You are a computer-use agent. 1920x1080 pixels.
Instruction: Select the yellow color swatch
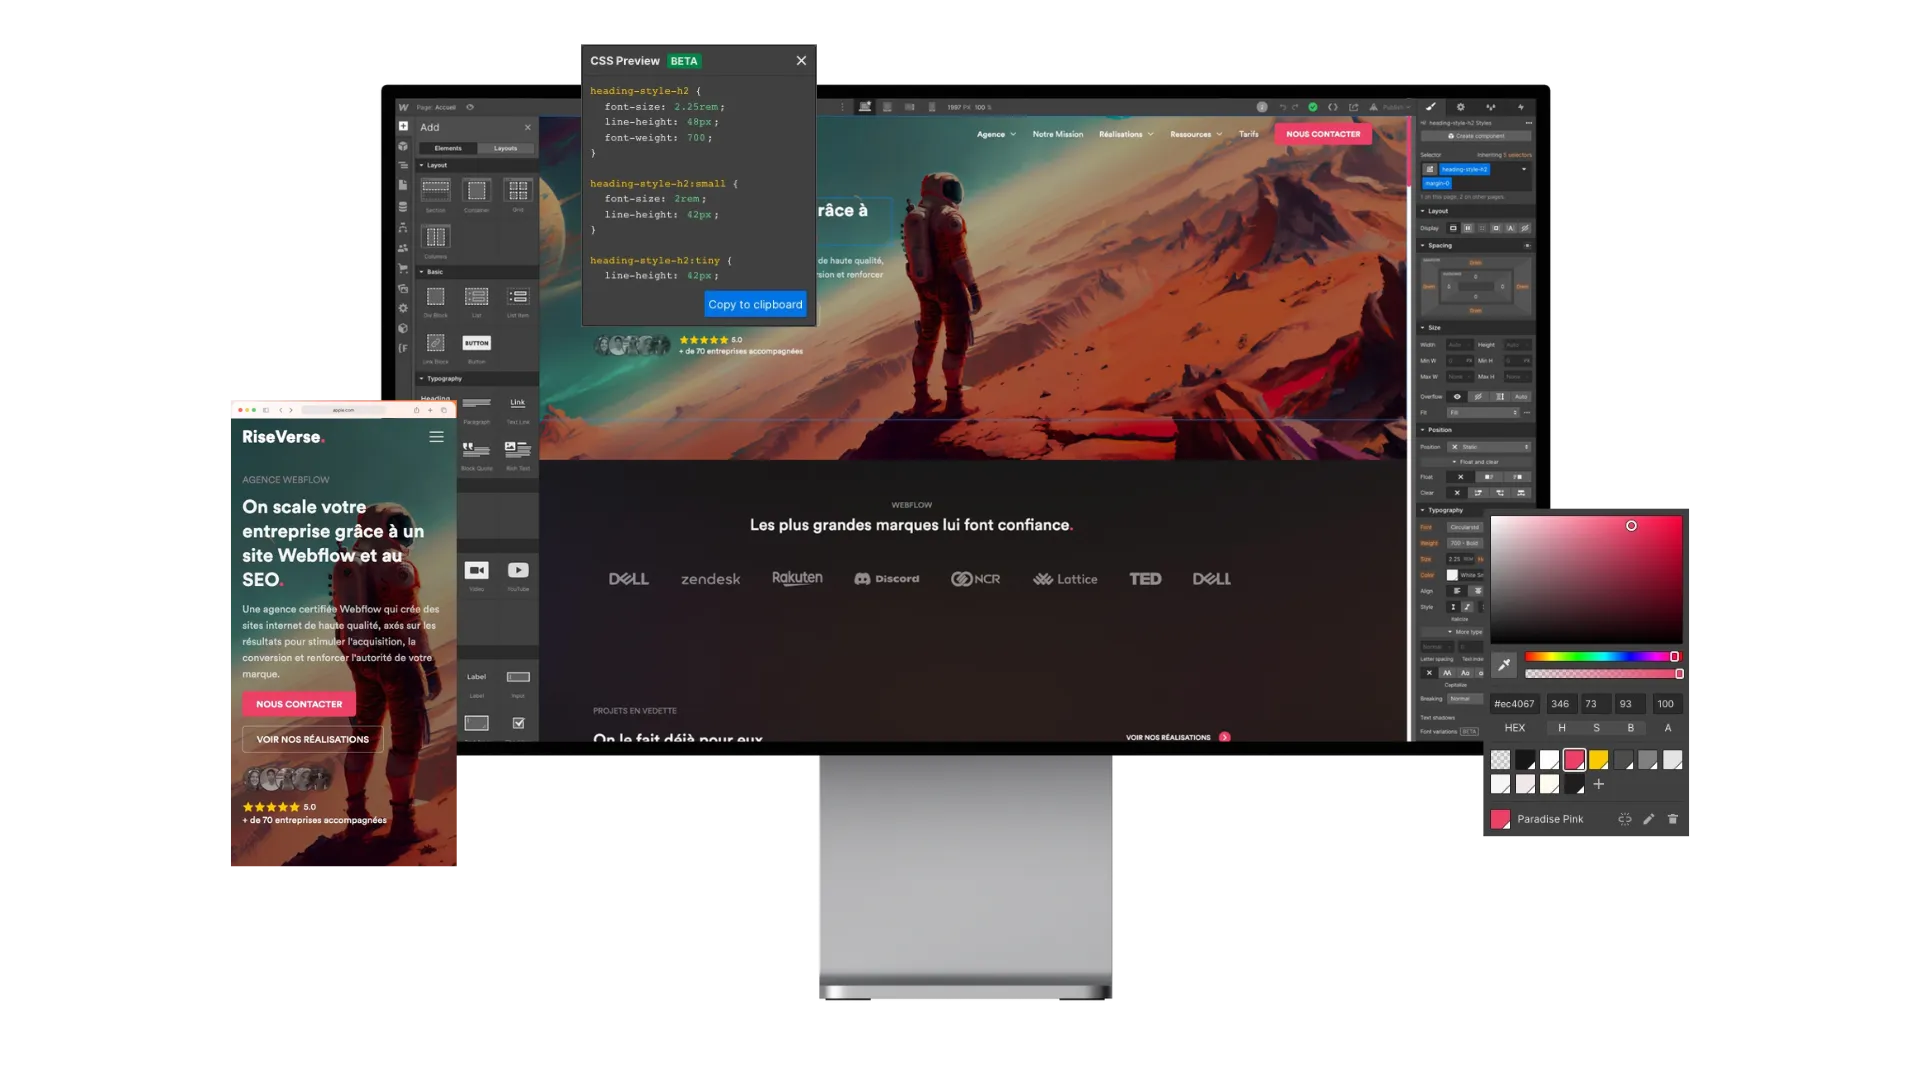[x=1598, y=760]
